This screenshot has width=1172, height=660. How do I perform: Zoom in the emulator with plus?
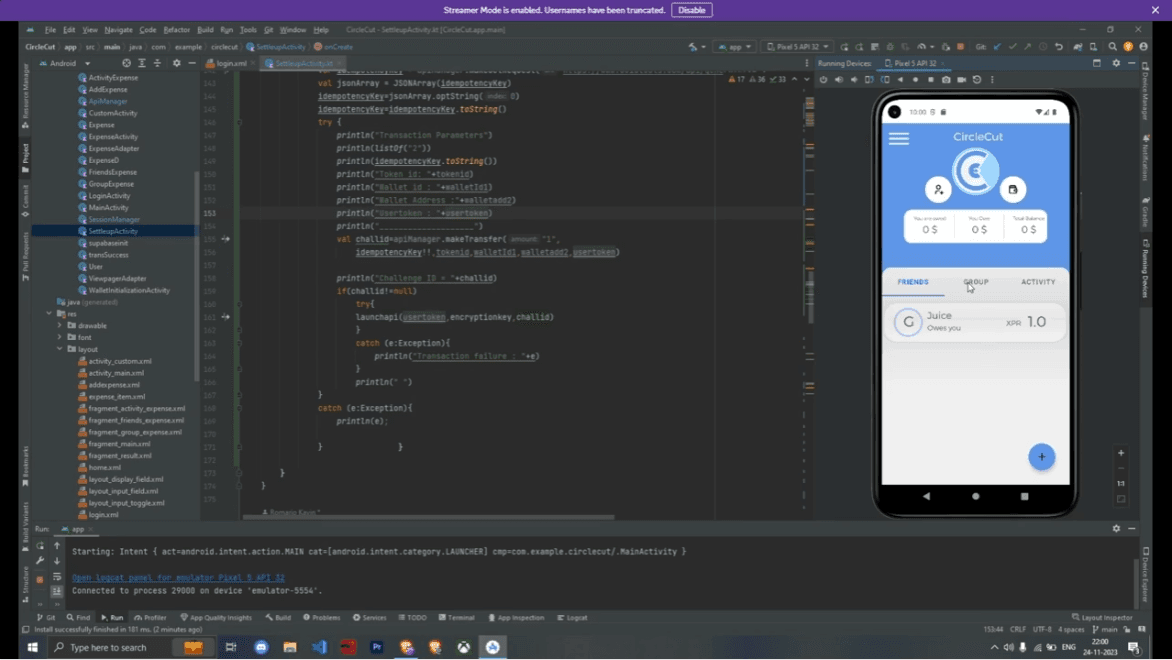tap(1120, 453)
